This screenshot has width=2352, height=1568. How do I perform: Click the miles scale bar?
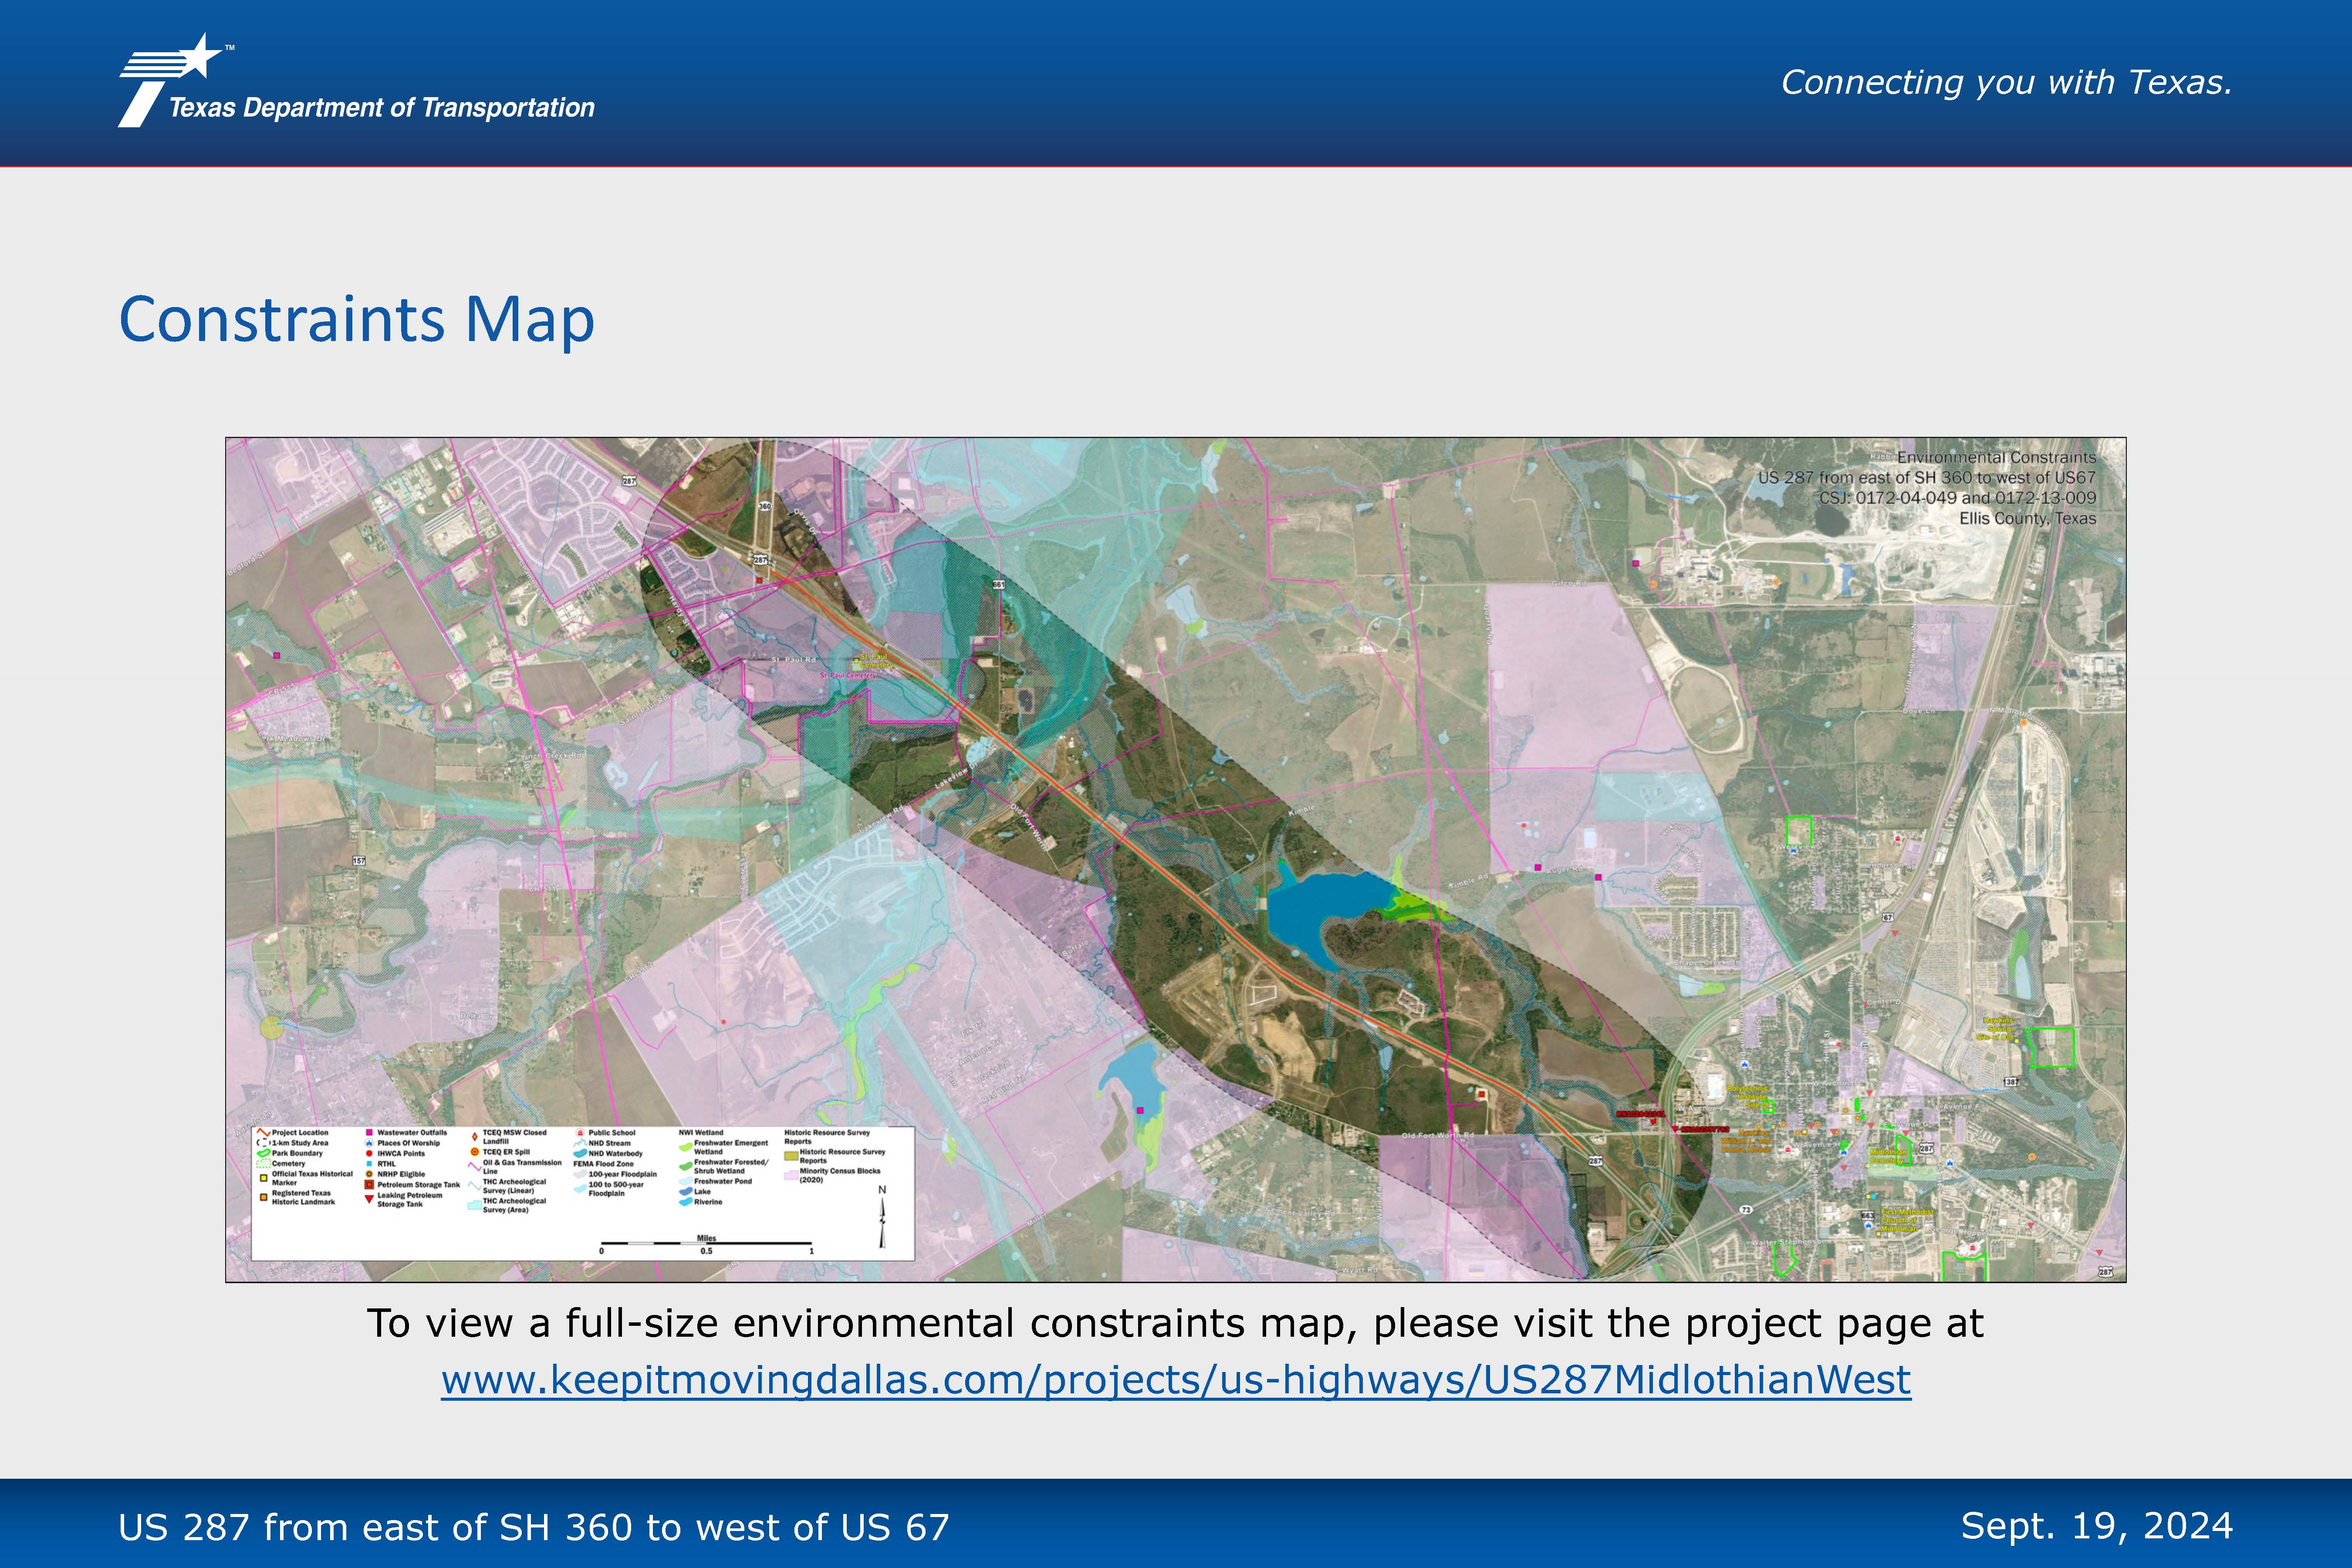[706, 1243]
